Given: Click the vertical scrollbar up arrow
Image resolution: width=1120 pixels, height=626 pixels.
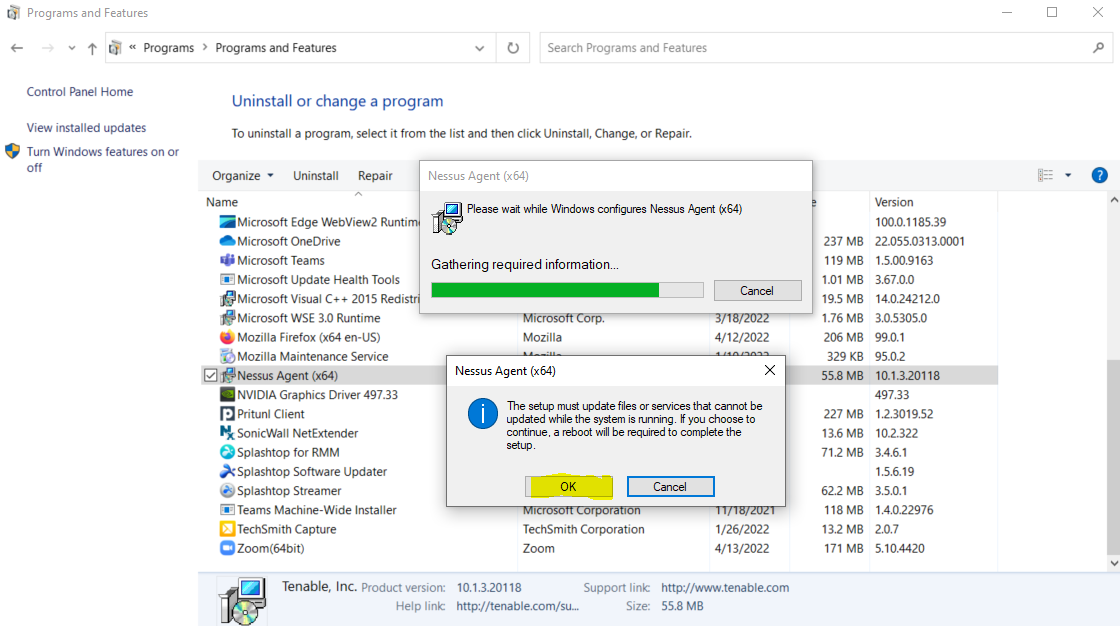Looking at the screenshot, I should [x=1114, y=202].
